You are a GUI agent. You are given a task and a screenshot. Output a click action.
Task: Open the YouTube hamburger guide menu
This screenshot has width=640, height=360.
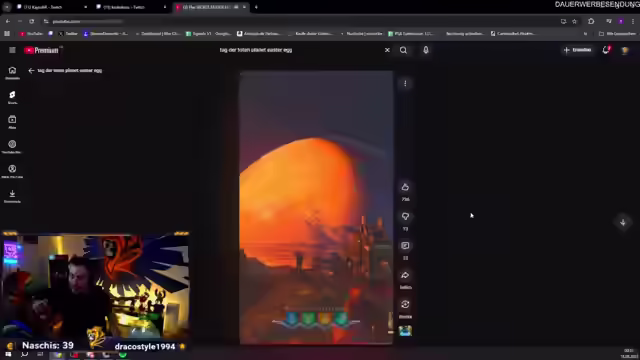point(12,50)
